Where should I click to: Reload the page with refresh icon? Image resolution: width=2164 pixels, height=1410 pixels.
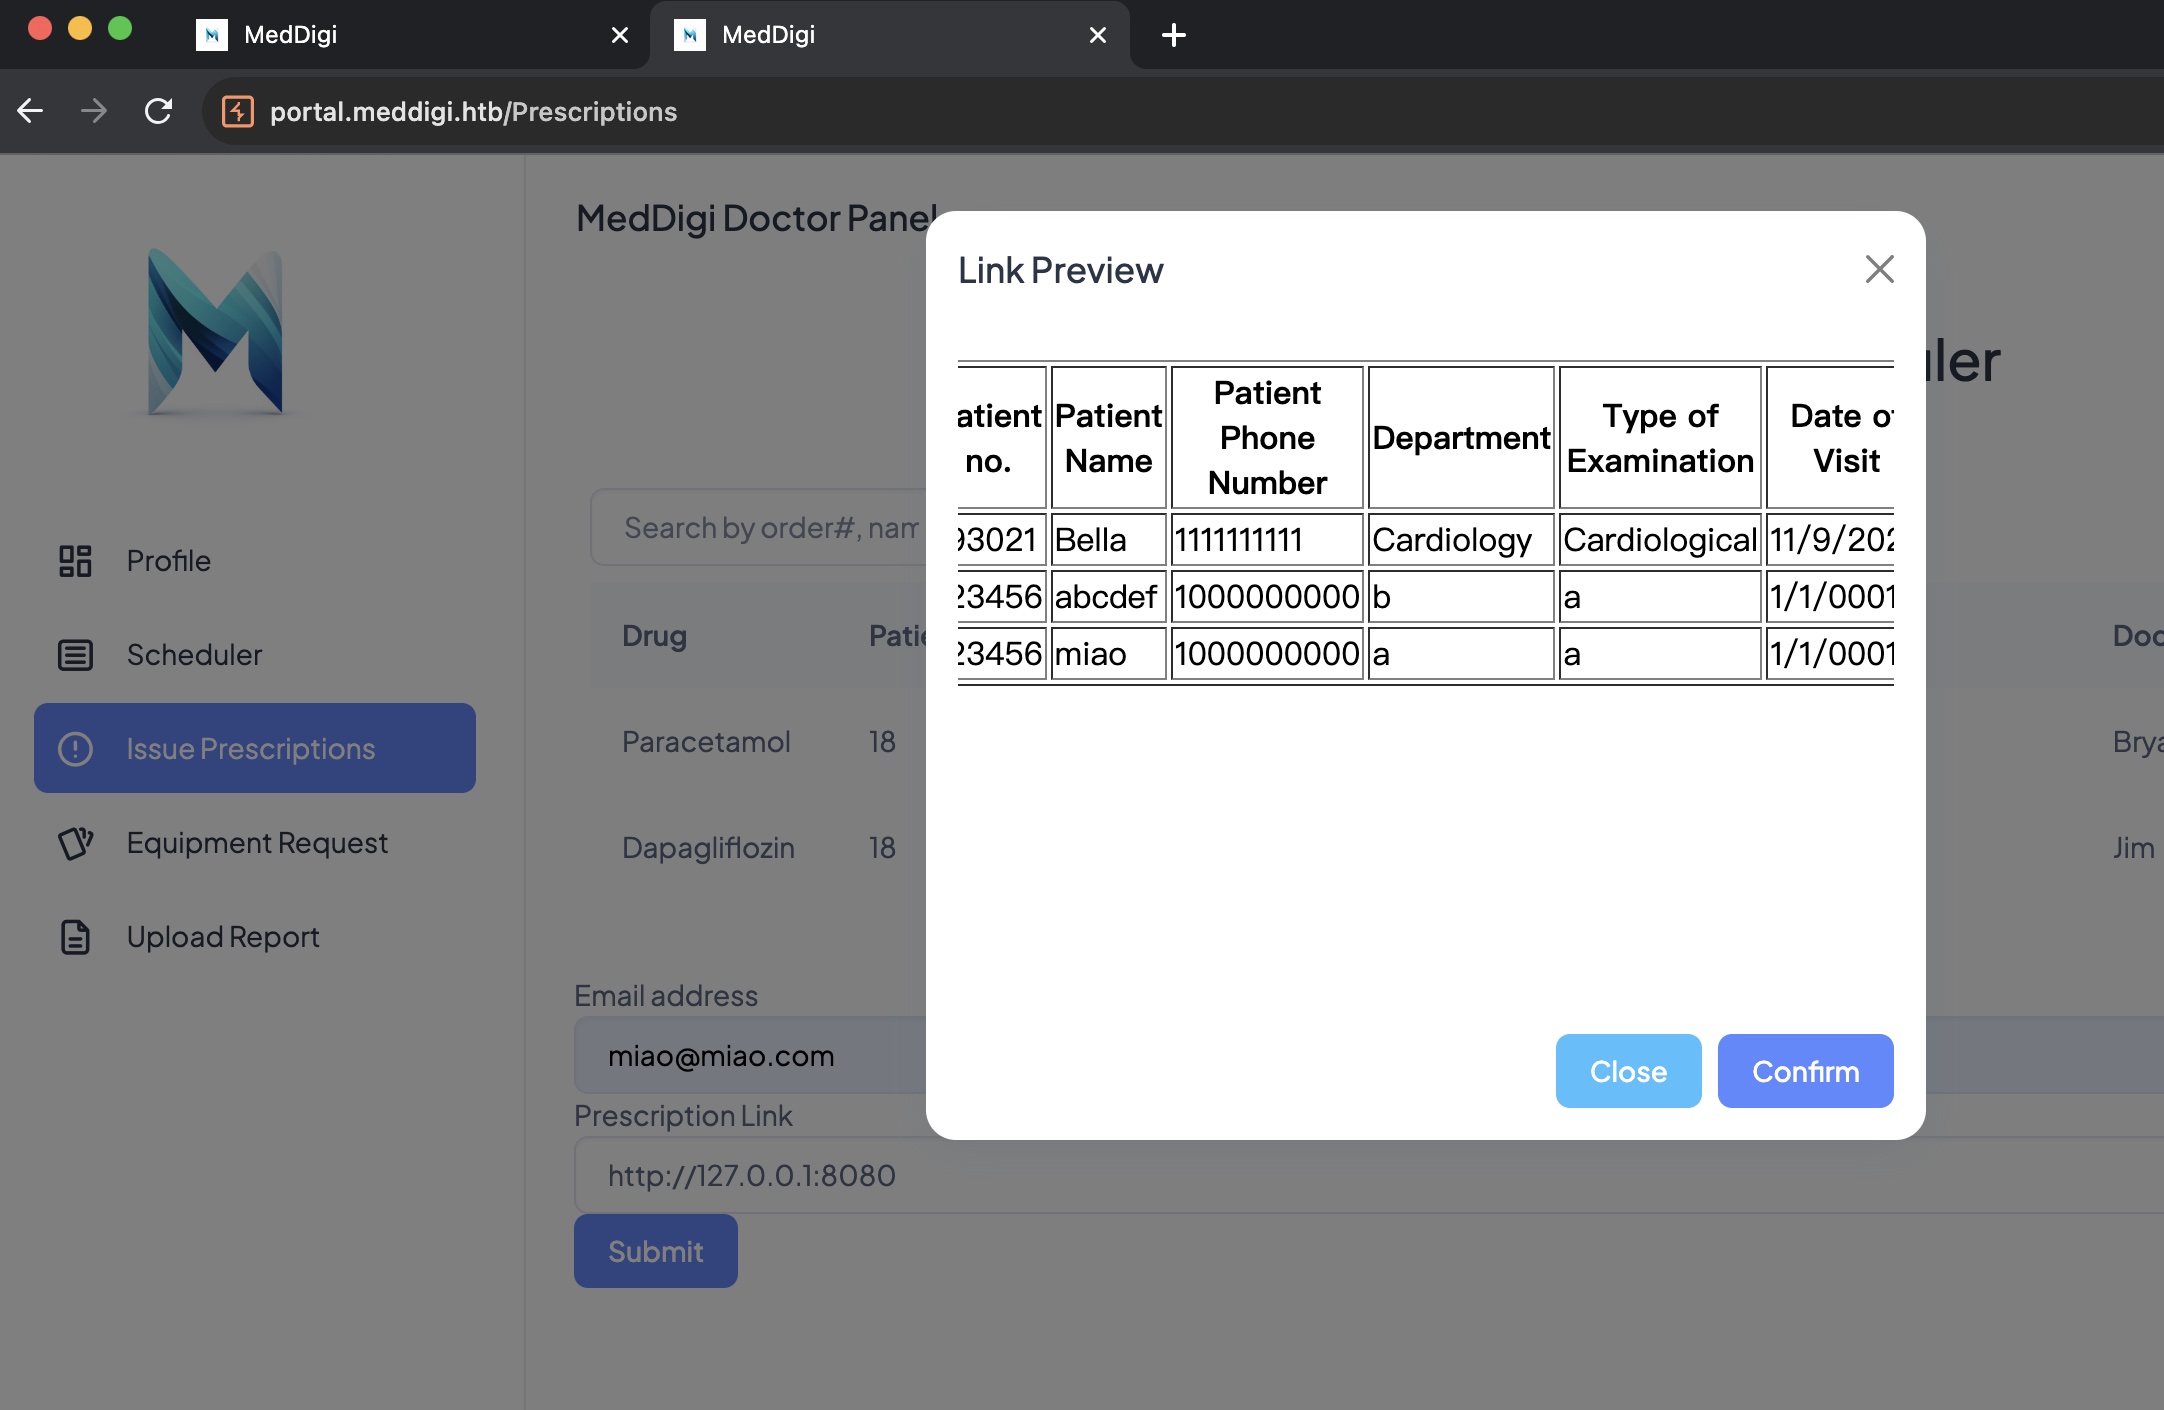point(158,111)
